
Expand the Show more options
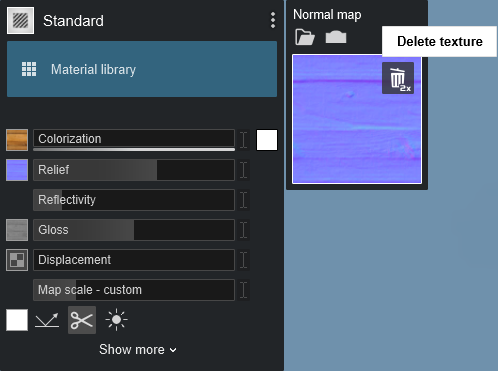pos(138,350)
